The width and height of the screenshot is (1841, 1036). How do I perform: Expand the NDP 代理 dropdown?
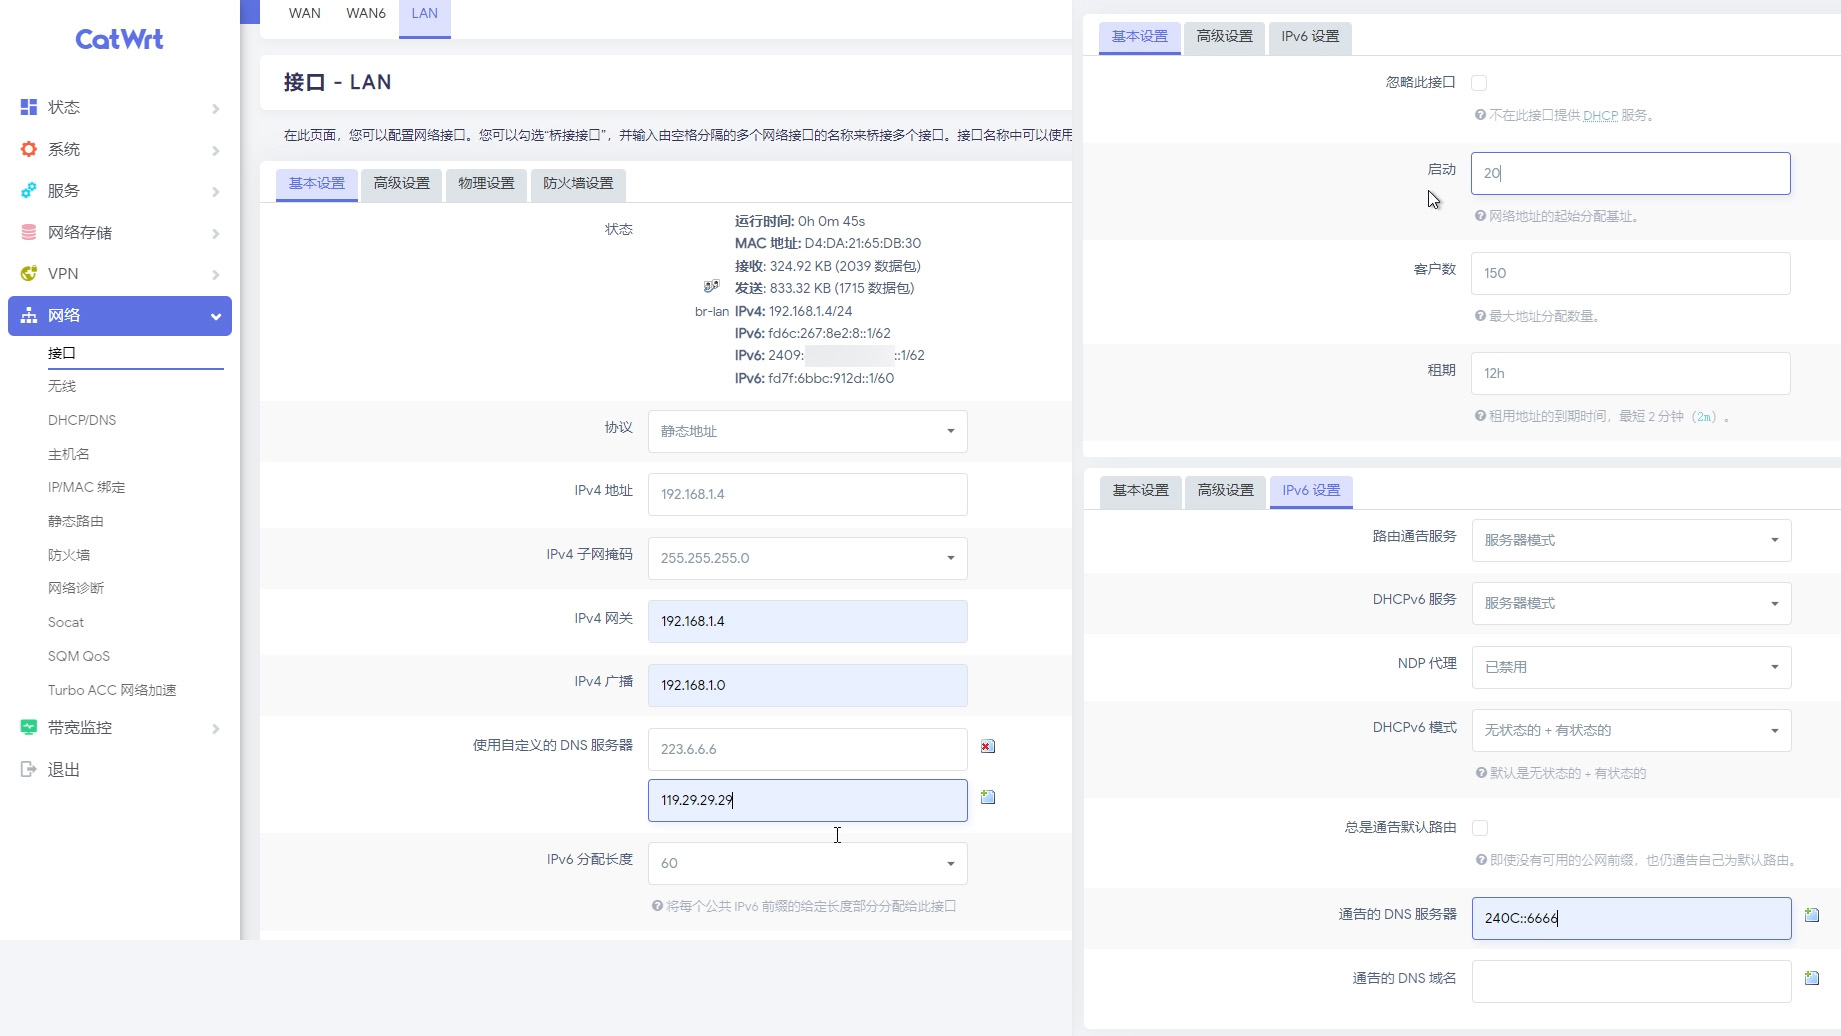(1631, 667)
